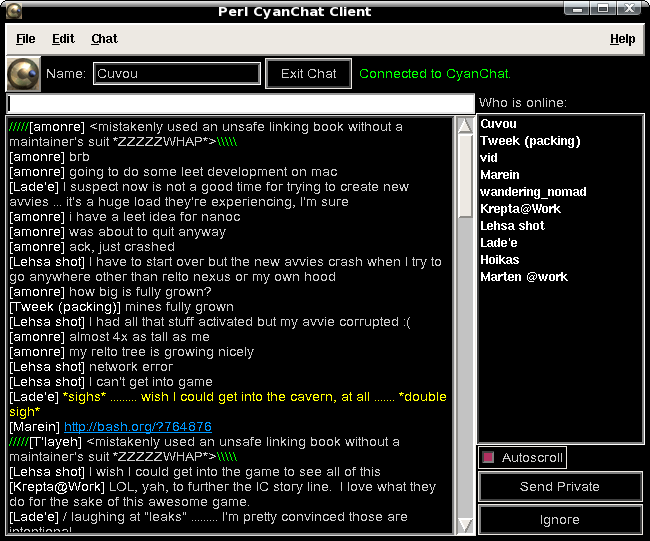
Task: Click the chat scrollbar up arrow
Action: (466, 125)
